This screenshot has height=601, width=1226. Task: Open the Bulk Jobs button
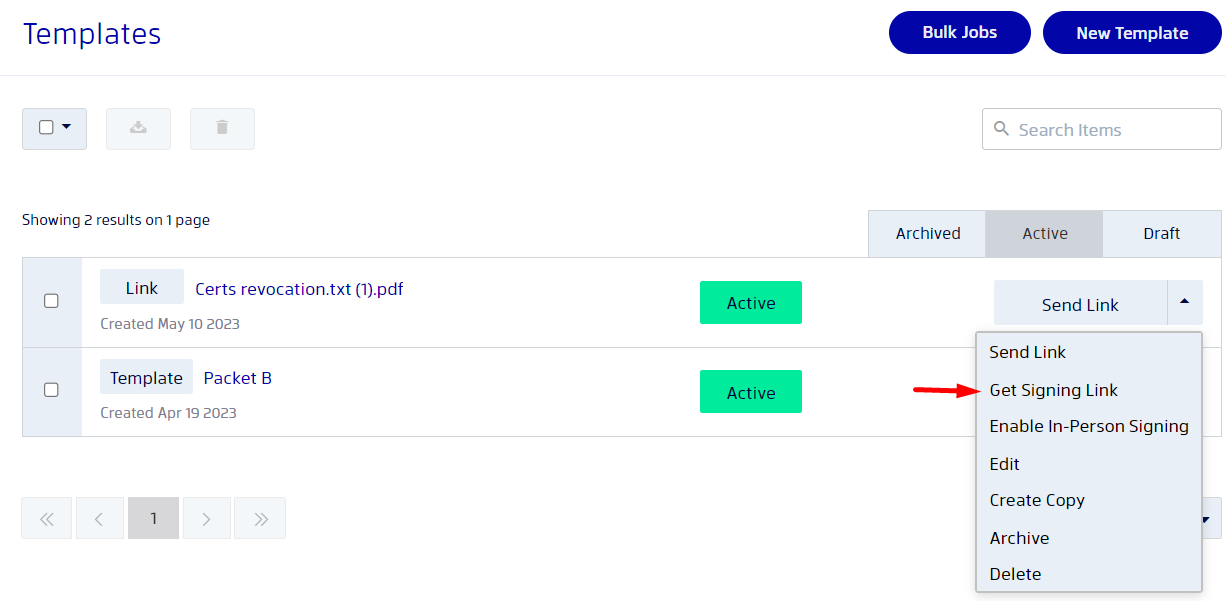click(960, 33)
